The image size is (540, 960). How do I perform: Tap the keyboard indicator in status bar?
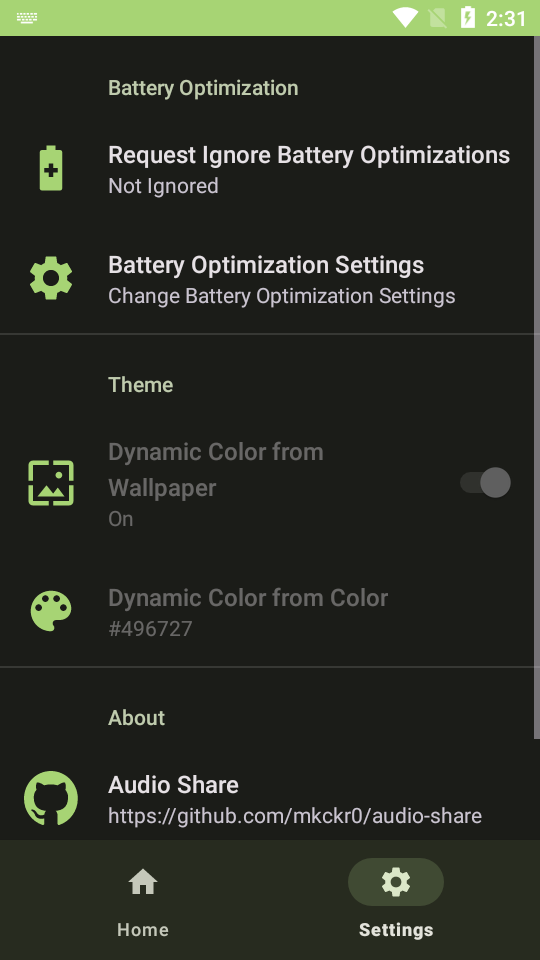click(x=28, y=18)
